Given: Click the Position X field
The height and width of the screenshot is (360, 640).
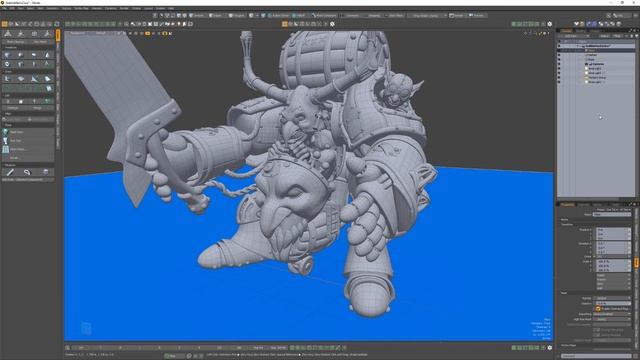Looking at the screenshot, I should point(613,230).
